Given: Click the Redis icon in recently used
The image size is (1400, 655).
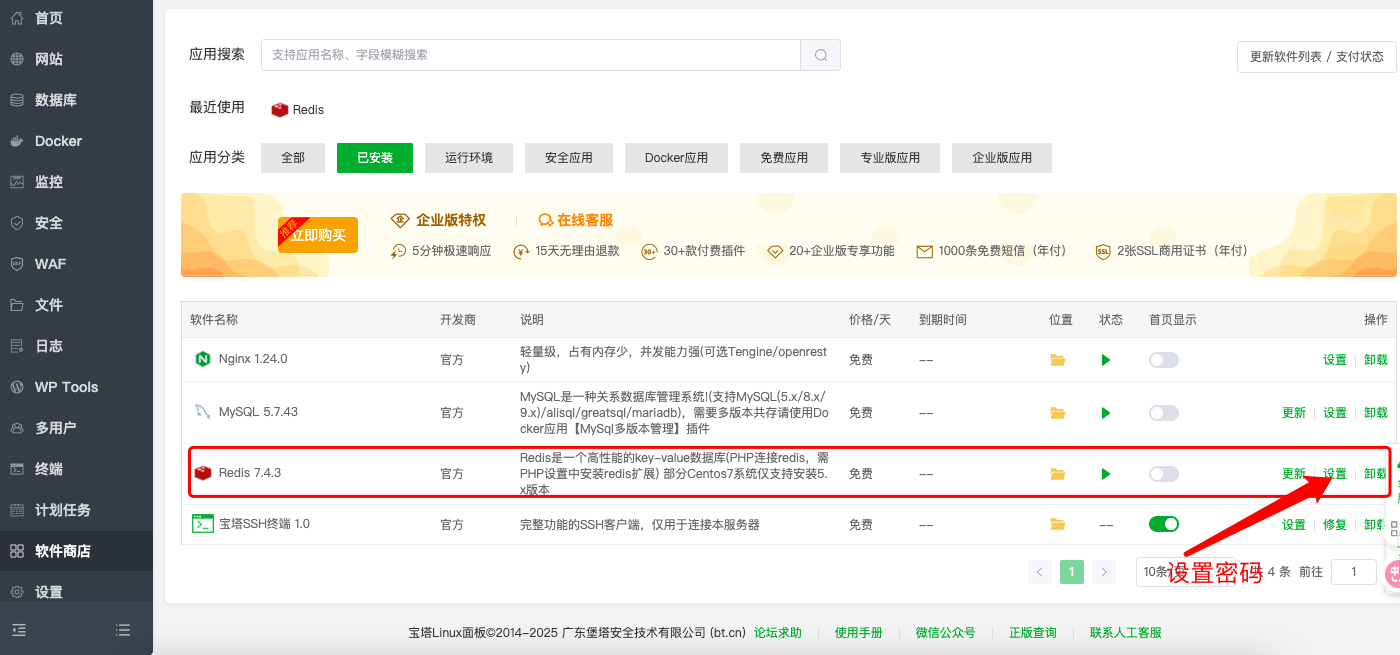Looking at the screenshot, I should (280, 110).
